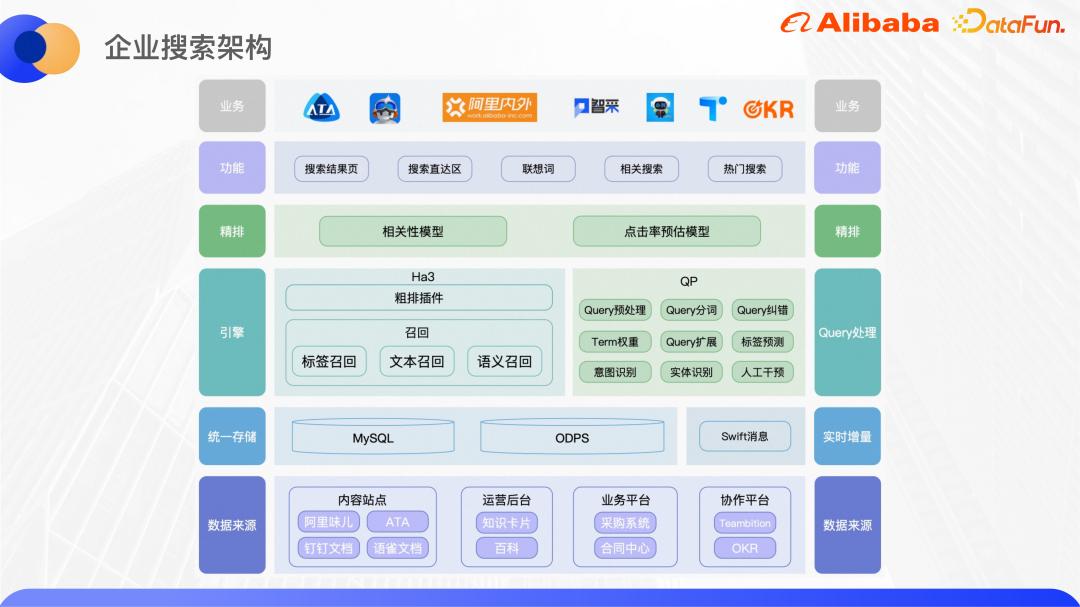Click the 相关性模型 block
Screen dimensions: 1080x607
point(412,230)
